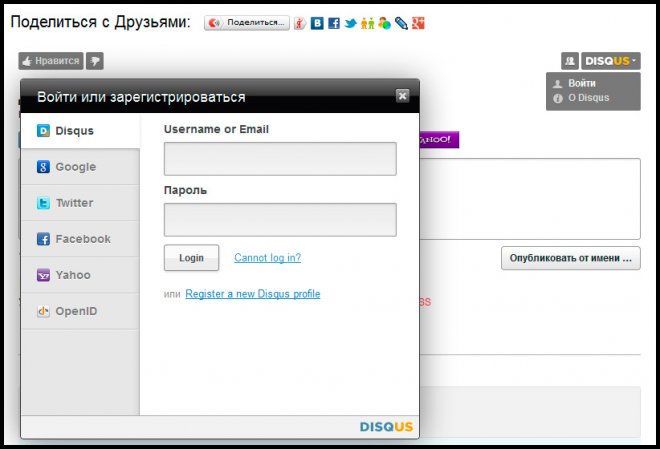Viewport: 660px width, 449px height.
Task: Close the Войти или зарегистрироваться dialog
Action: point(402,96)
